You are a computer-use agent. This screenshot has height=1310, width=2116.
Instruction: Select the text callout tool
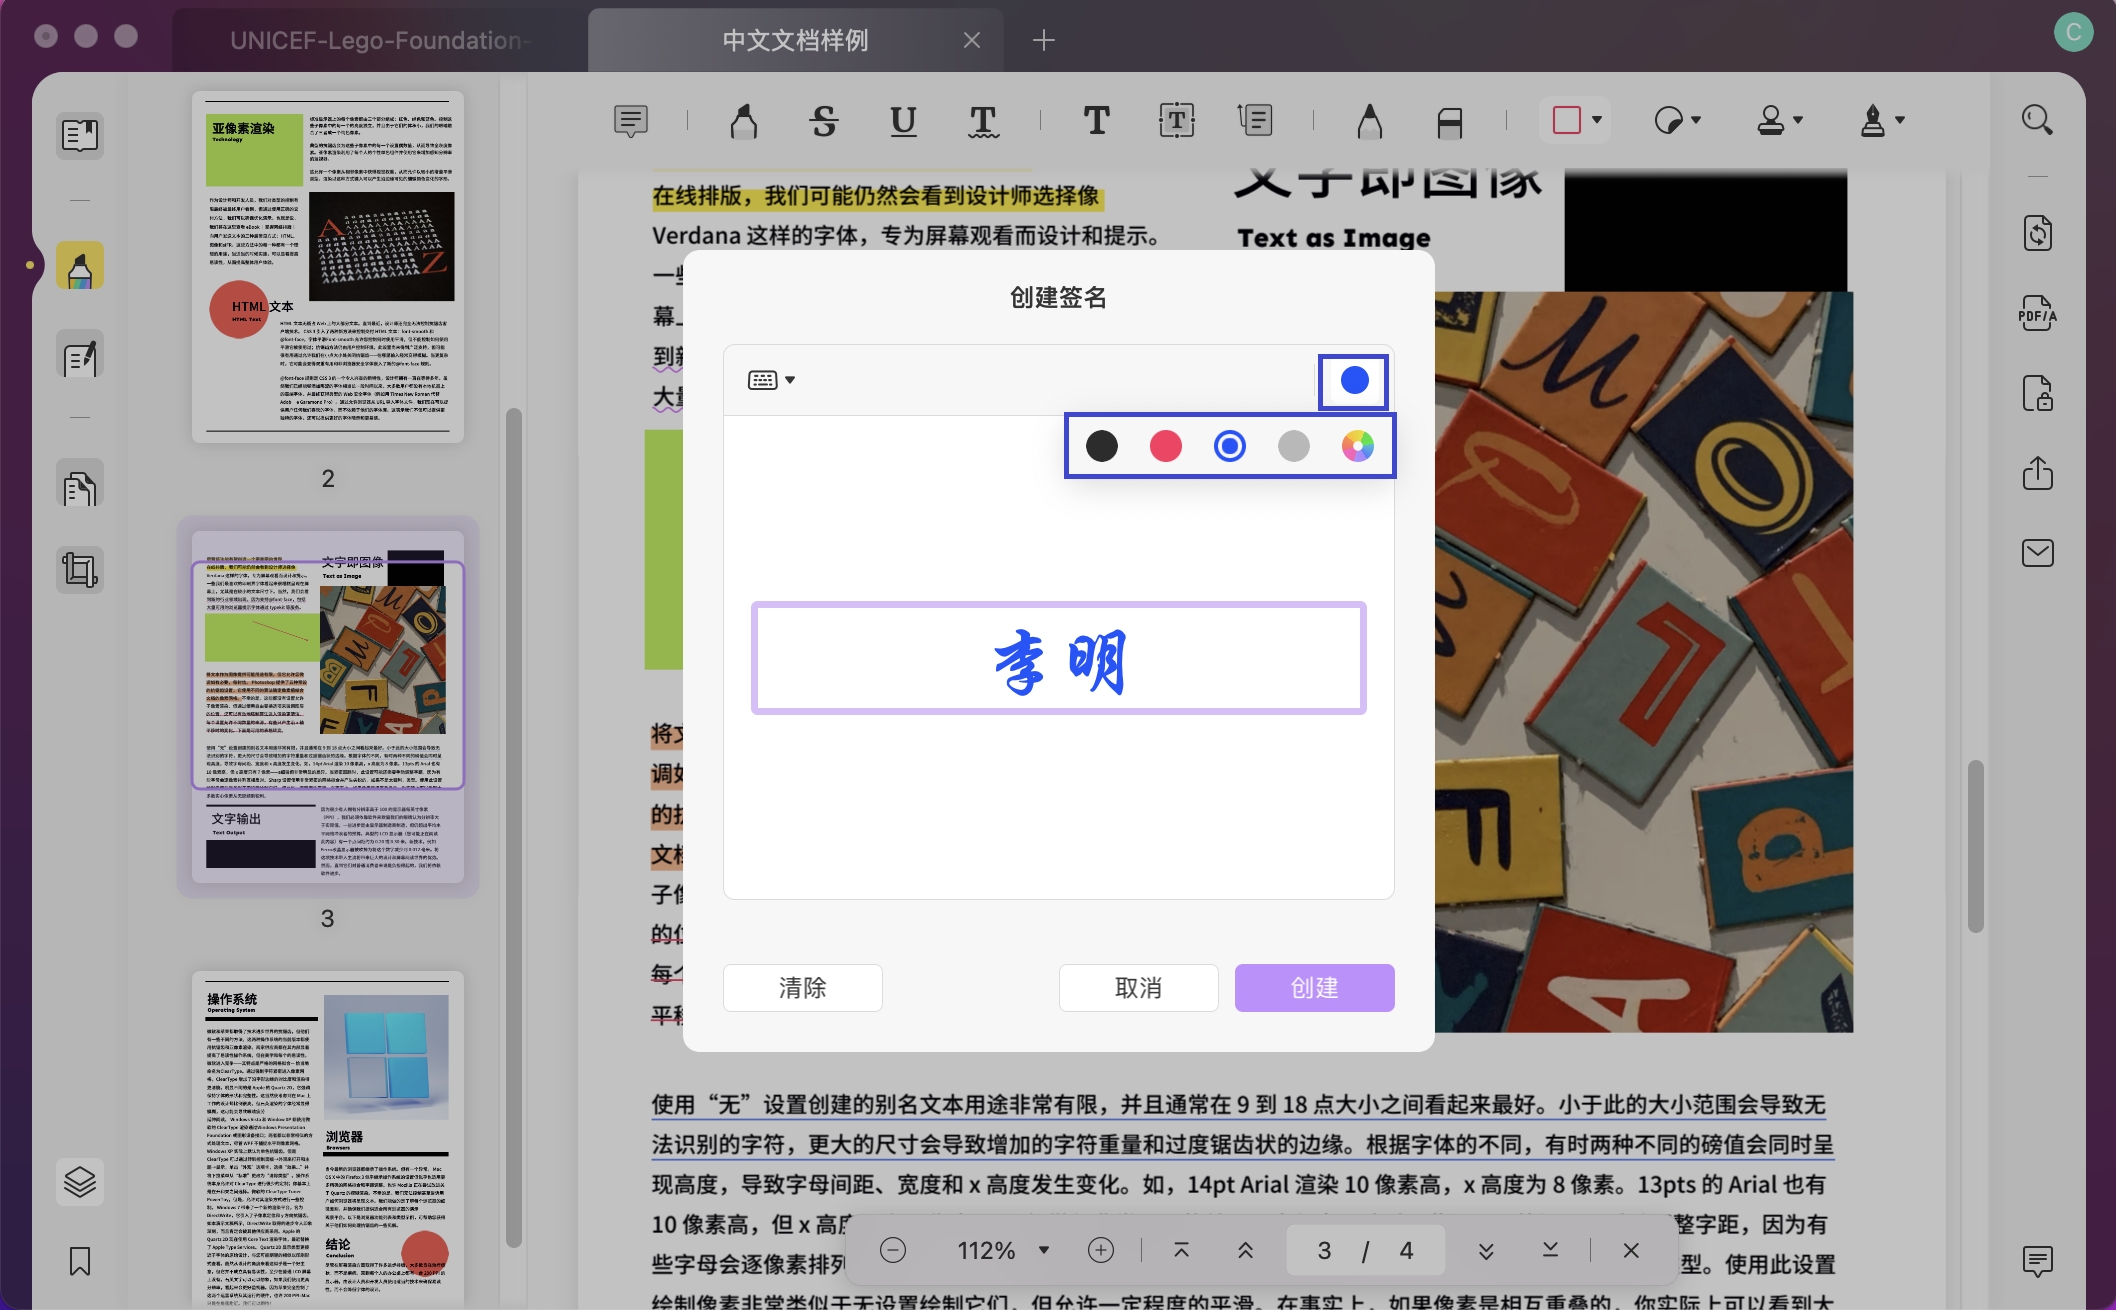(x=1255, y=121)
